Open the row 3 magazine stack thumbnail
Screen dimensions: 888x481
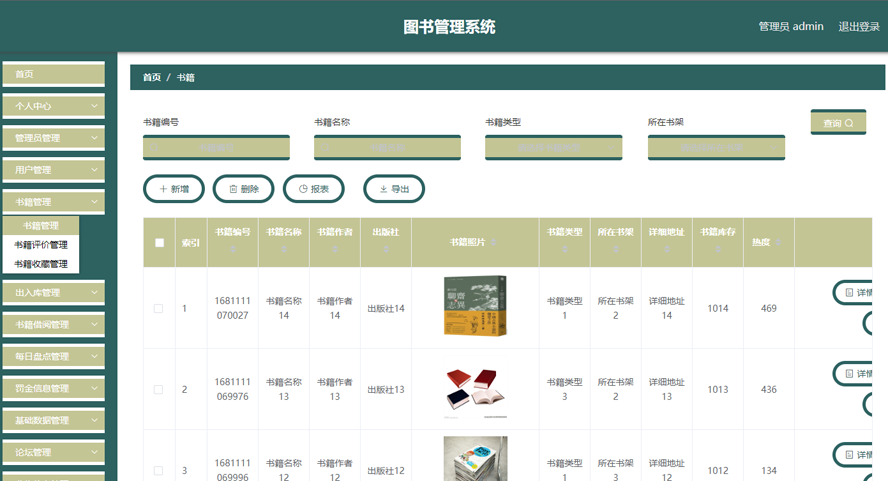(x=475, y=458)
